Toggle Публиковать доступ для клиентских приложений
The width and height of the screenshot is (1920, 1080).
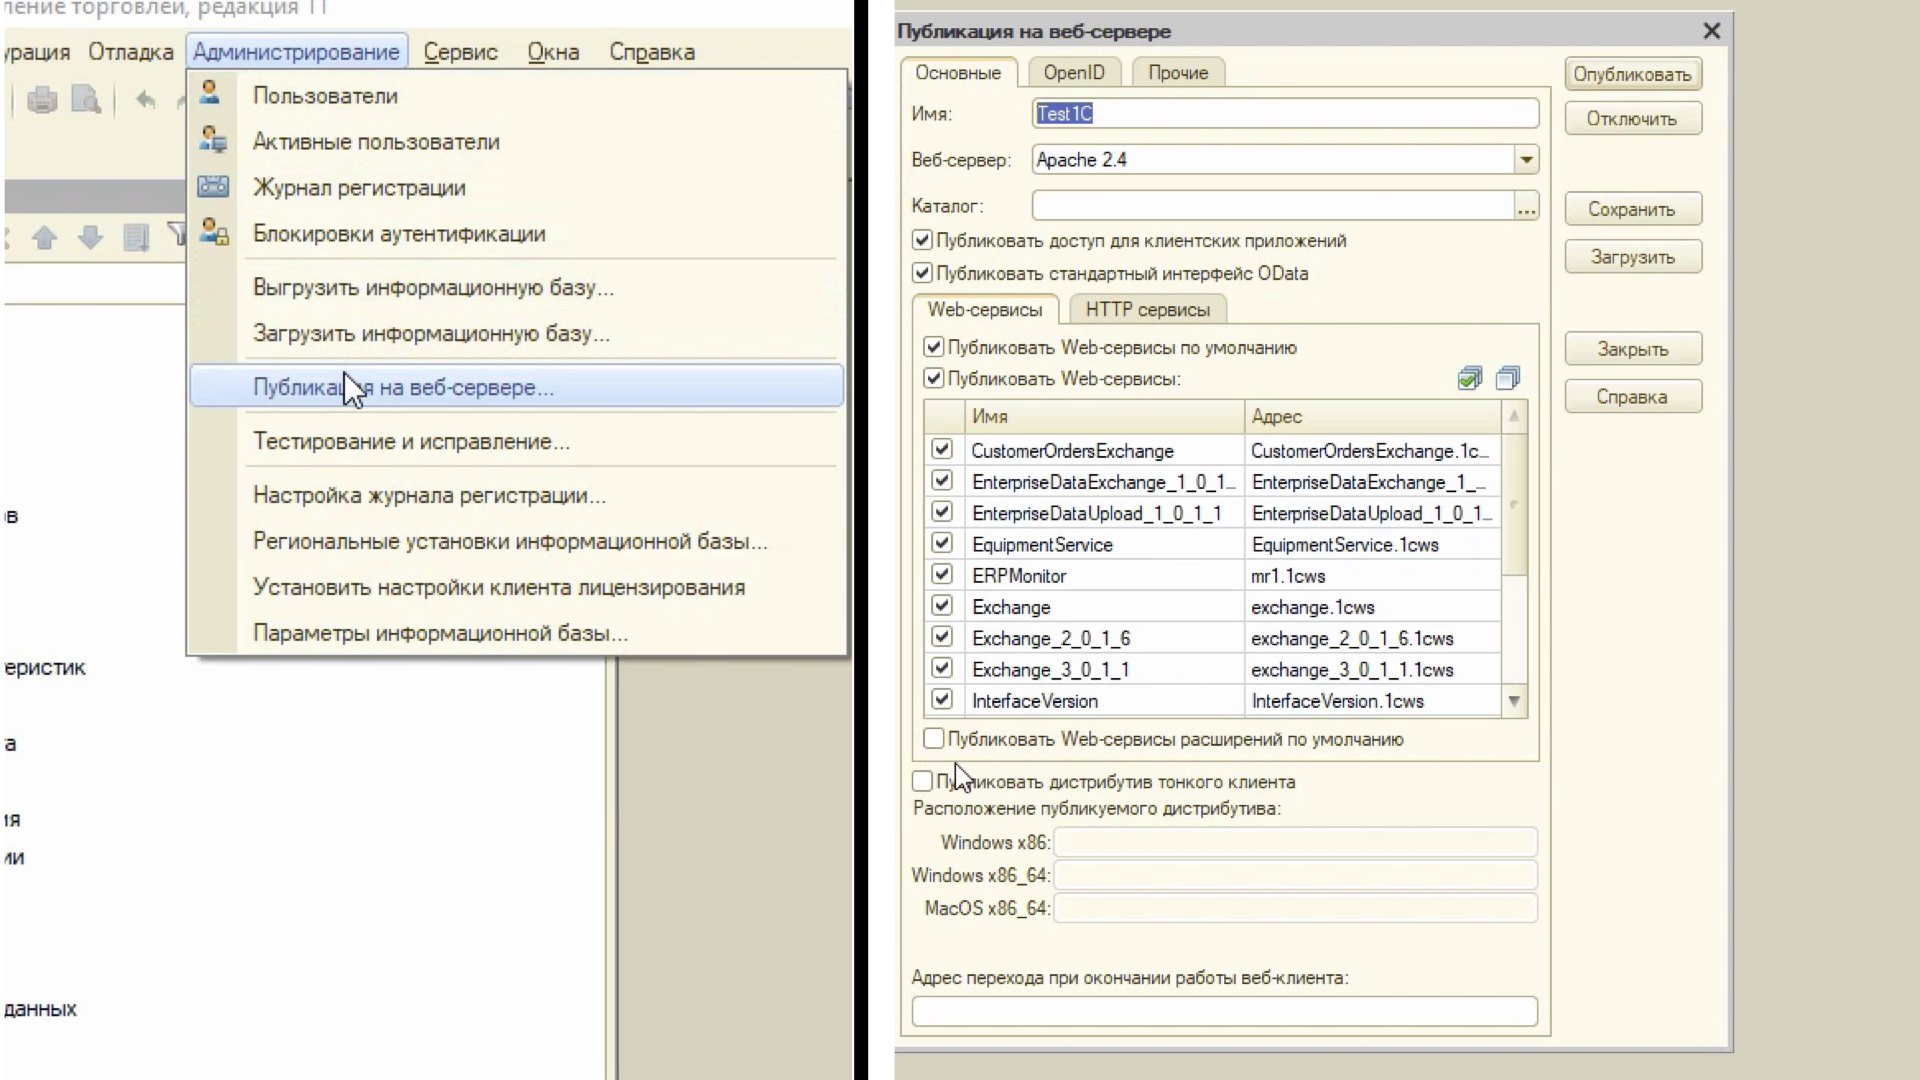(922, 241)
